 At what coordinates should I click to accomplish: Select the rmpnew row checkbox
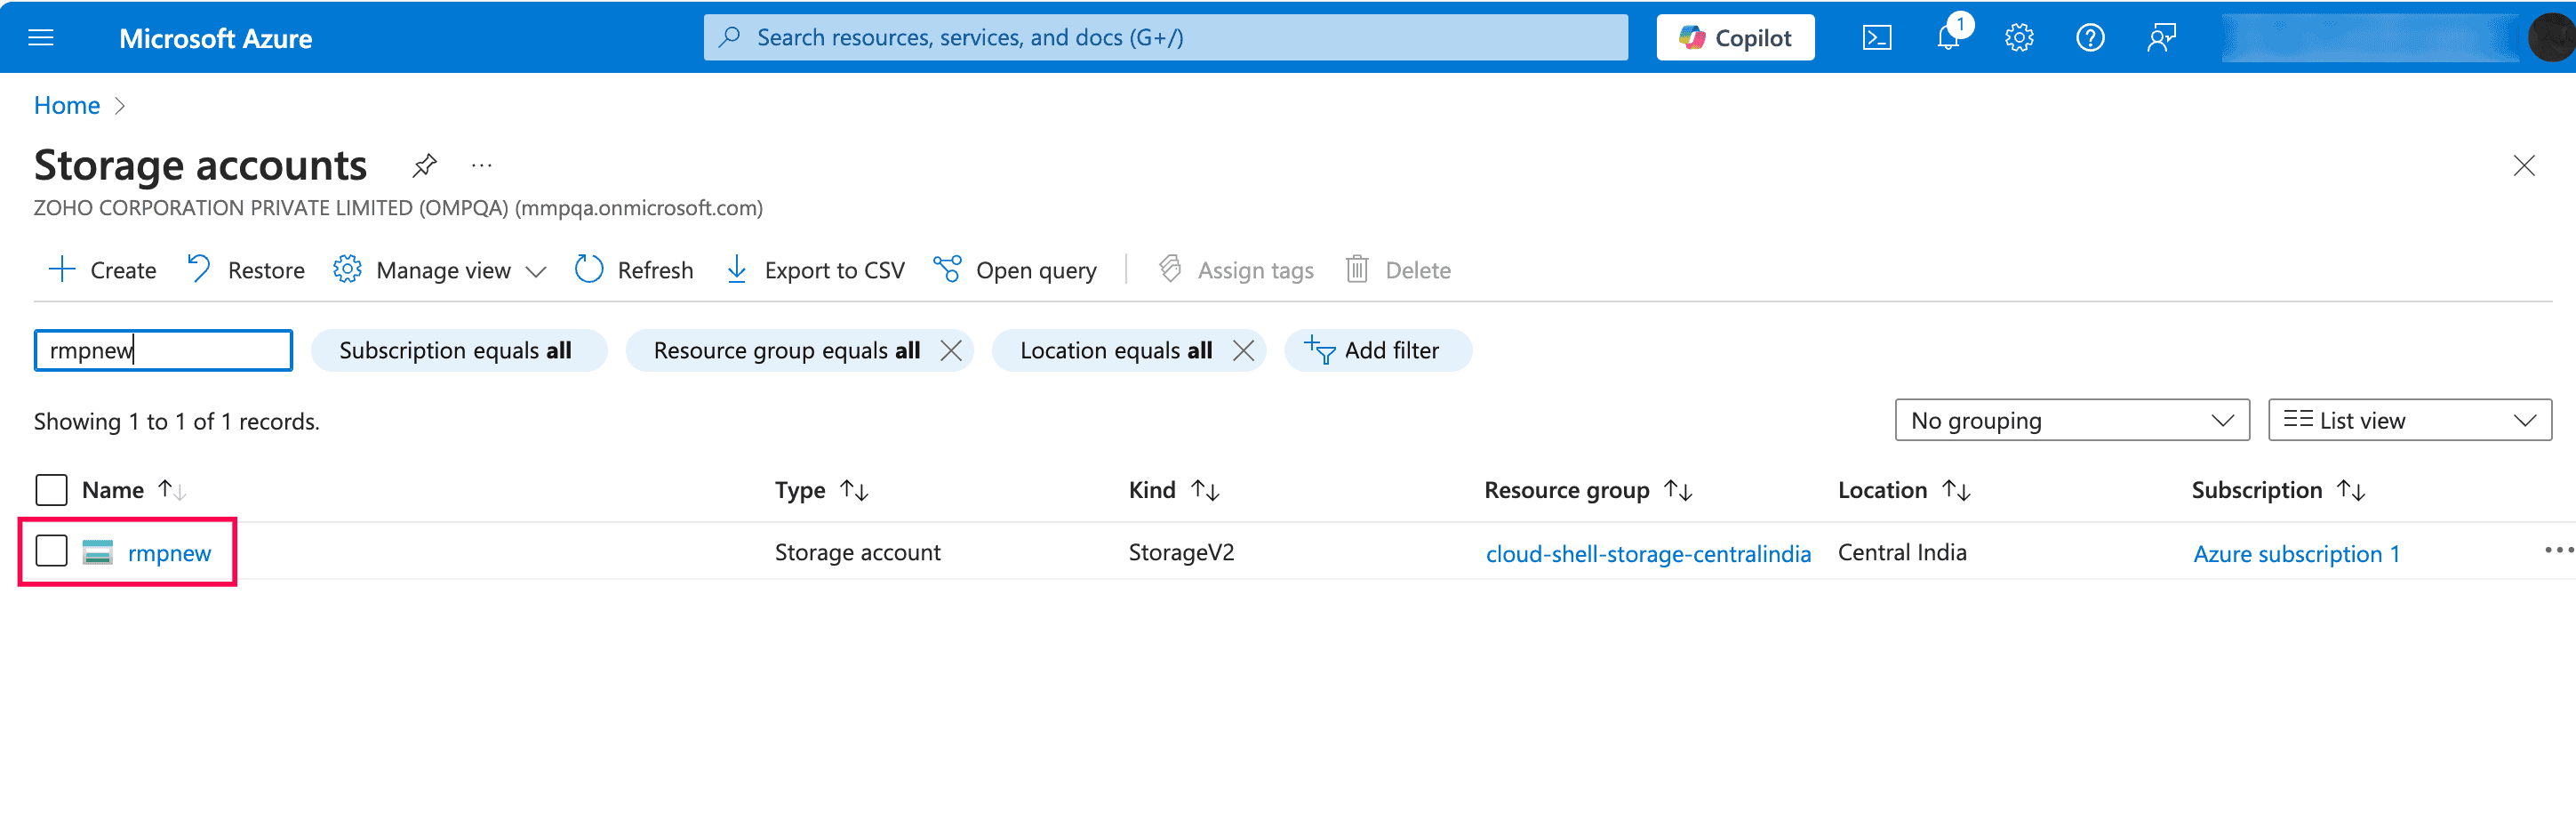pos(51,551)
